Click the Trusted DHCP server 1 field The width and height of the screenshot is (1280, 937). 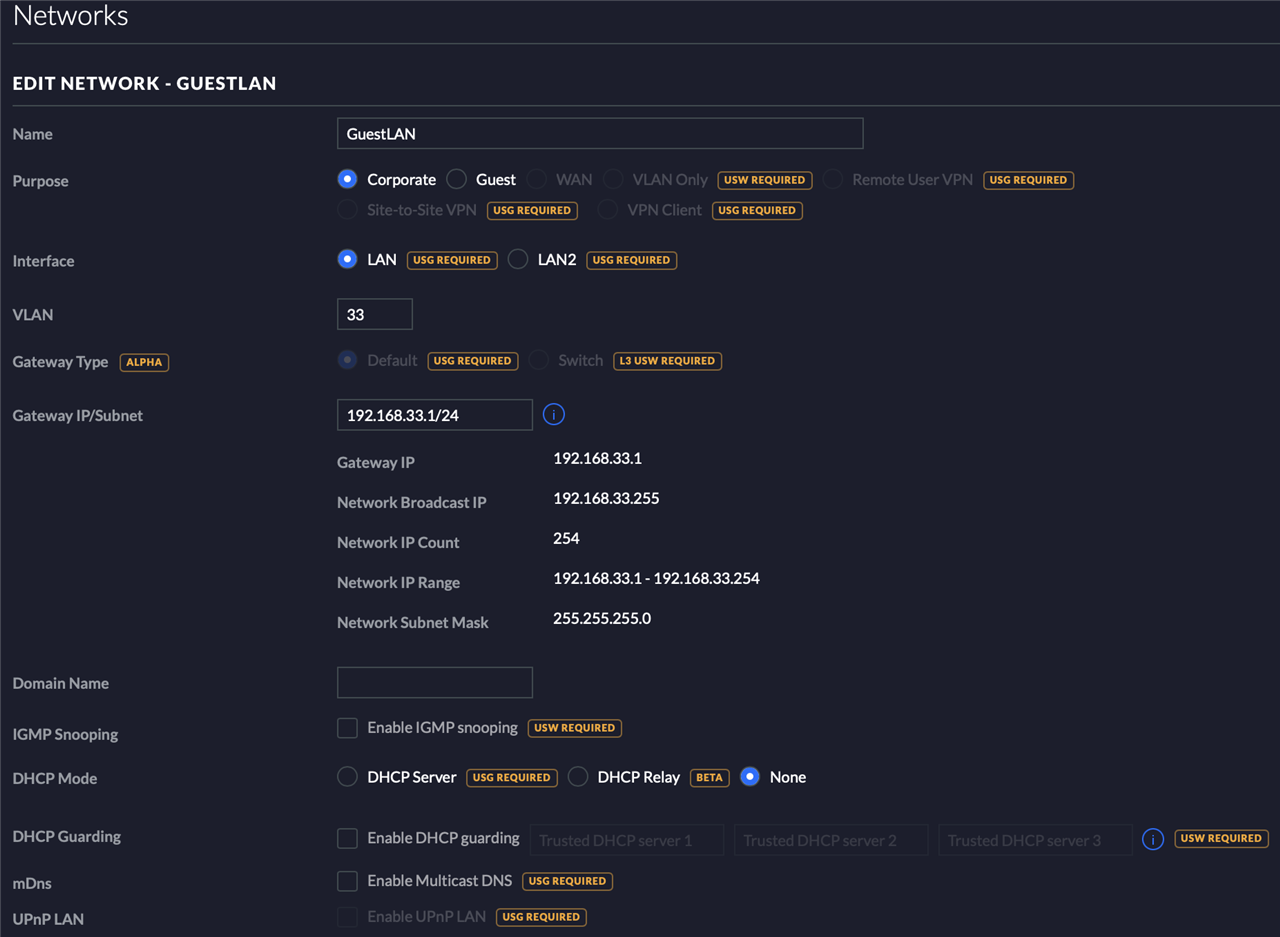[626, 840]
